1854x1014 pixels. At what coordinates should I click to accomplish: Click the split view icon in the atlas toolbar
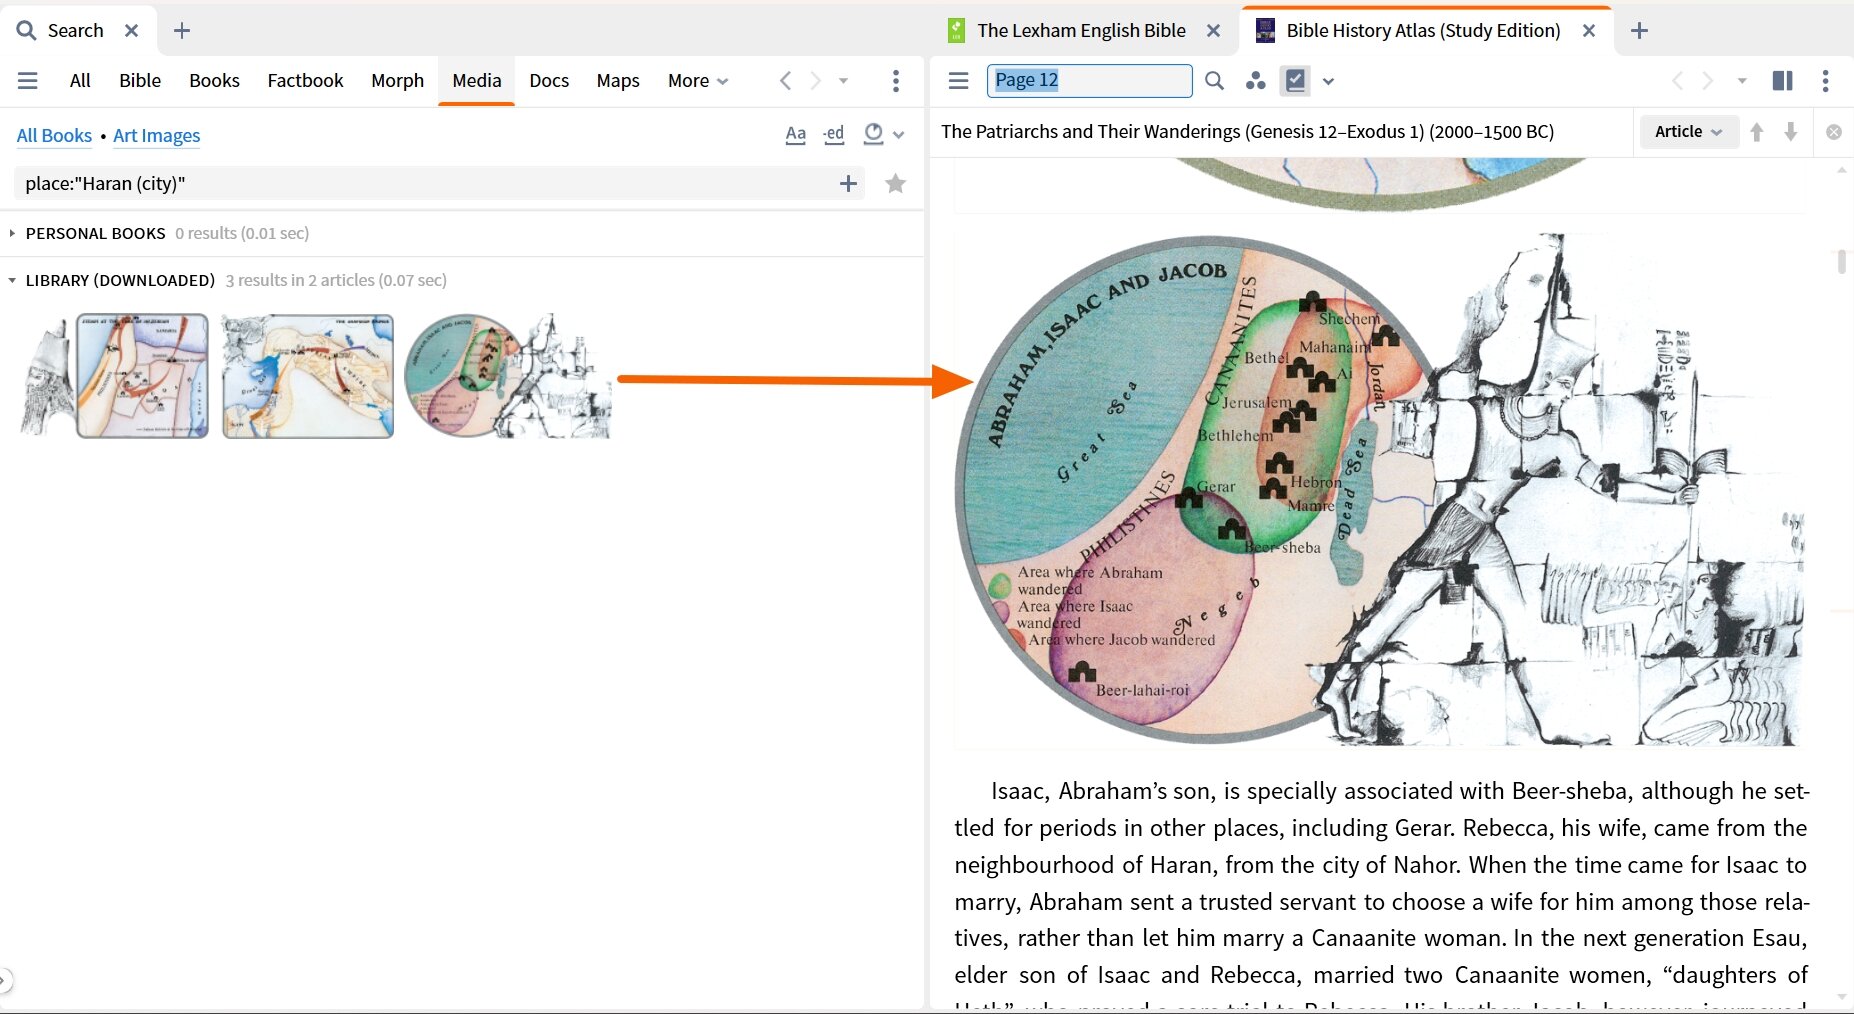(1783, 80)
